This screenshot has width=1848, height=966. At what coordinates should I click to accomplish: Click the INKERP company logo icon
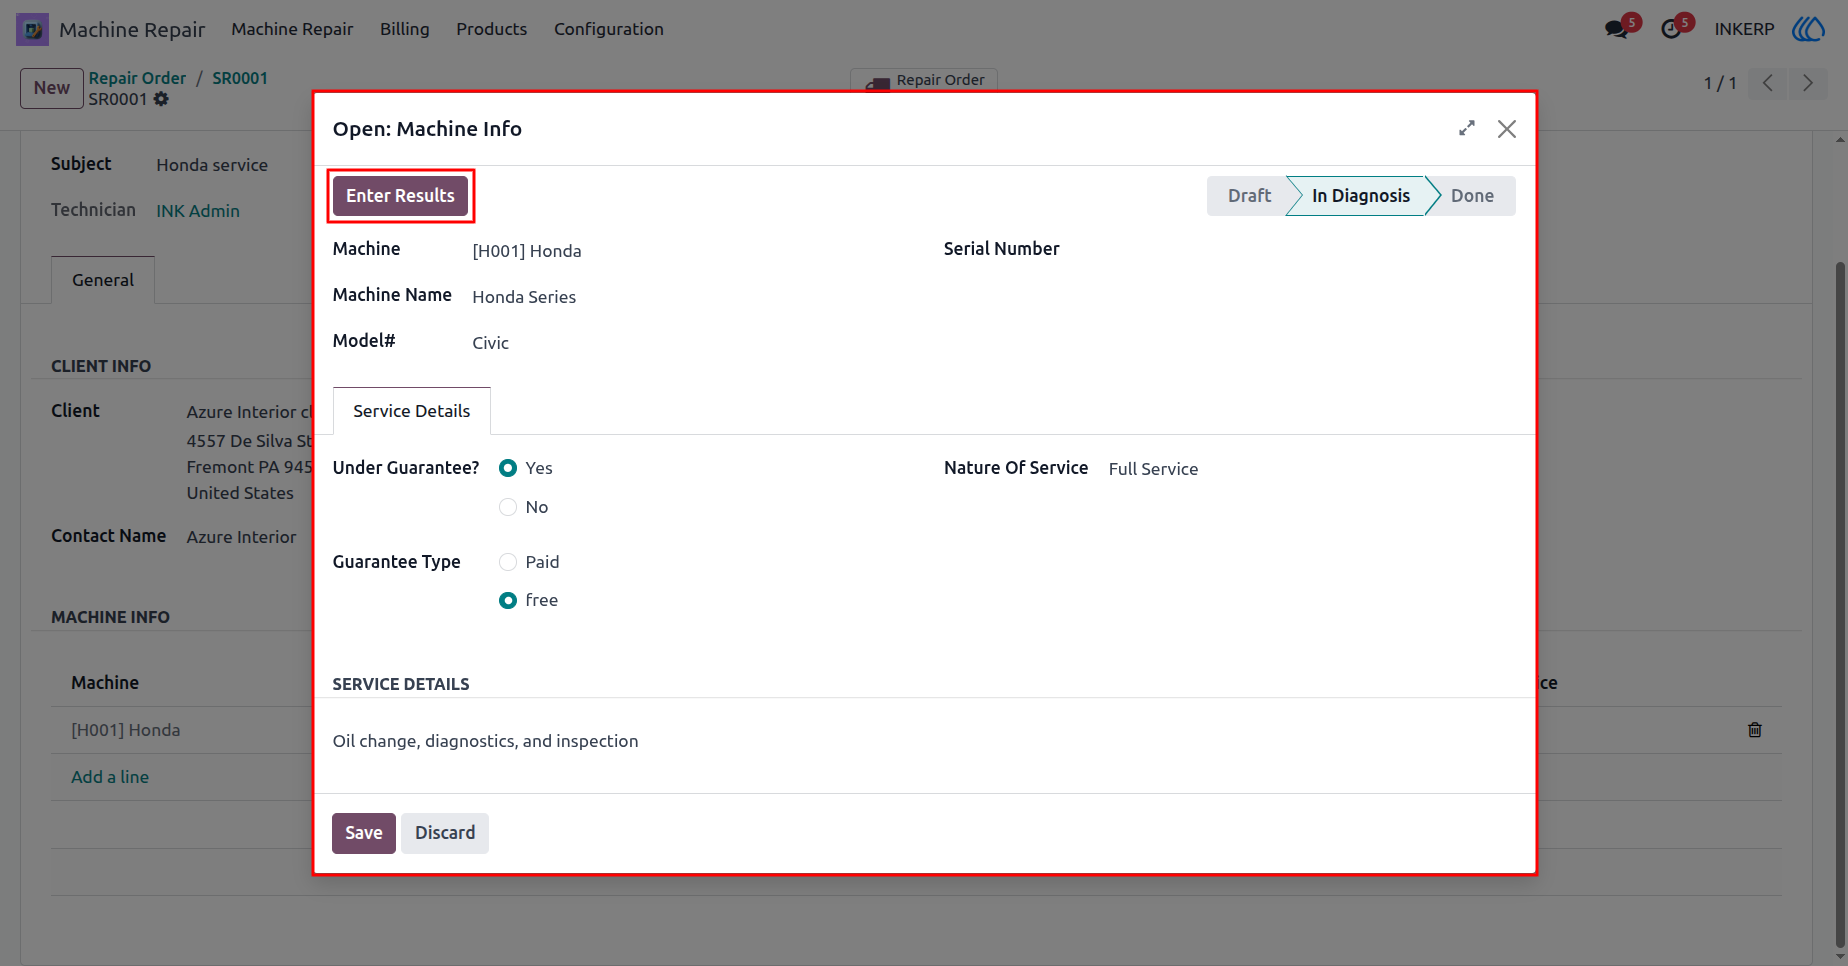[x=1808, y=29]
